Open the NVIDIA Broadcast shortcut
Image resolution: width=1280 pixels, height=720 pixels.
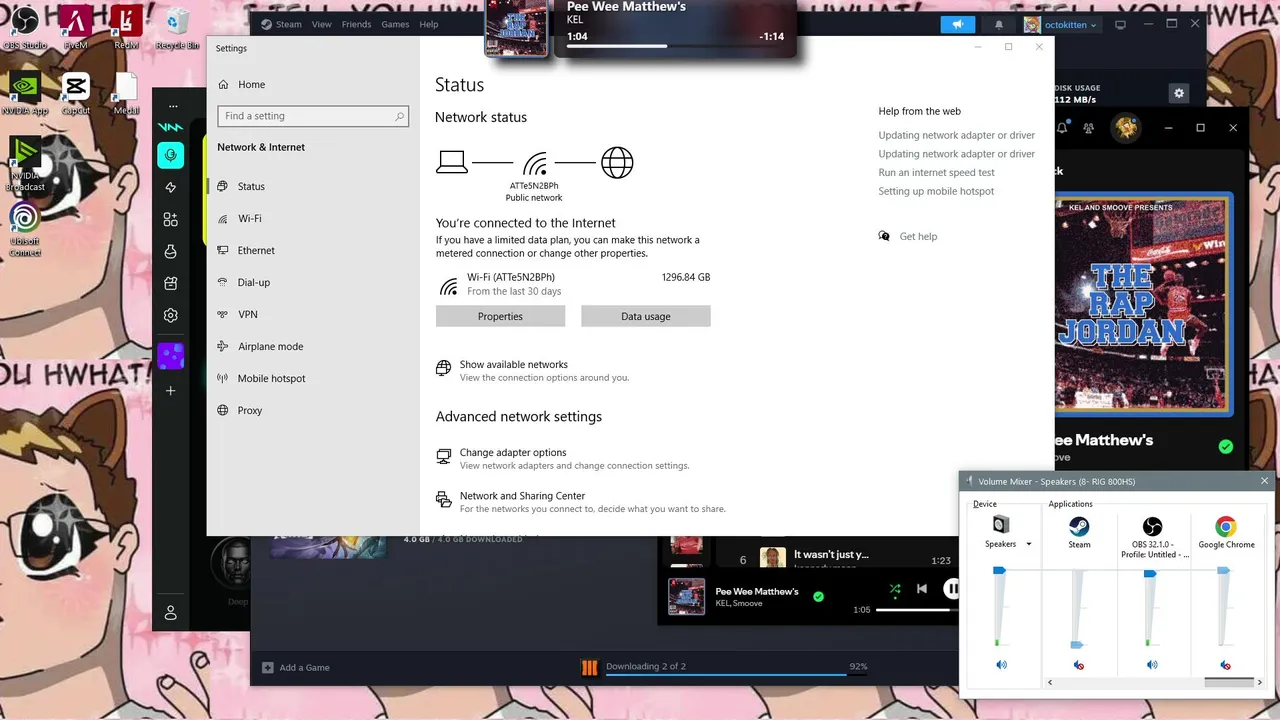[x=25, y=165]
